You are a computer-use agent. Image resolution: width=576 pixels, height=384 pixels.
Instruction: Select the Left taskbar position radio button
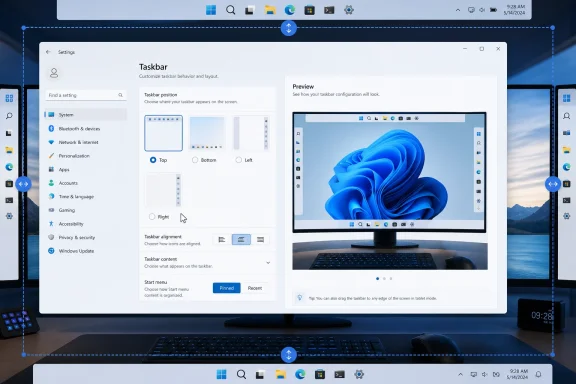(239, 160)
